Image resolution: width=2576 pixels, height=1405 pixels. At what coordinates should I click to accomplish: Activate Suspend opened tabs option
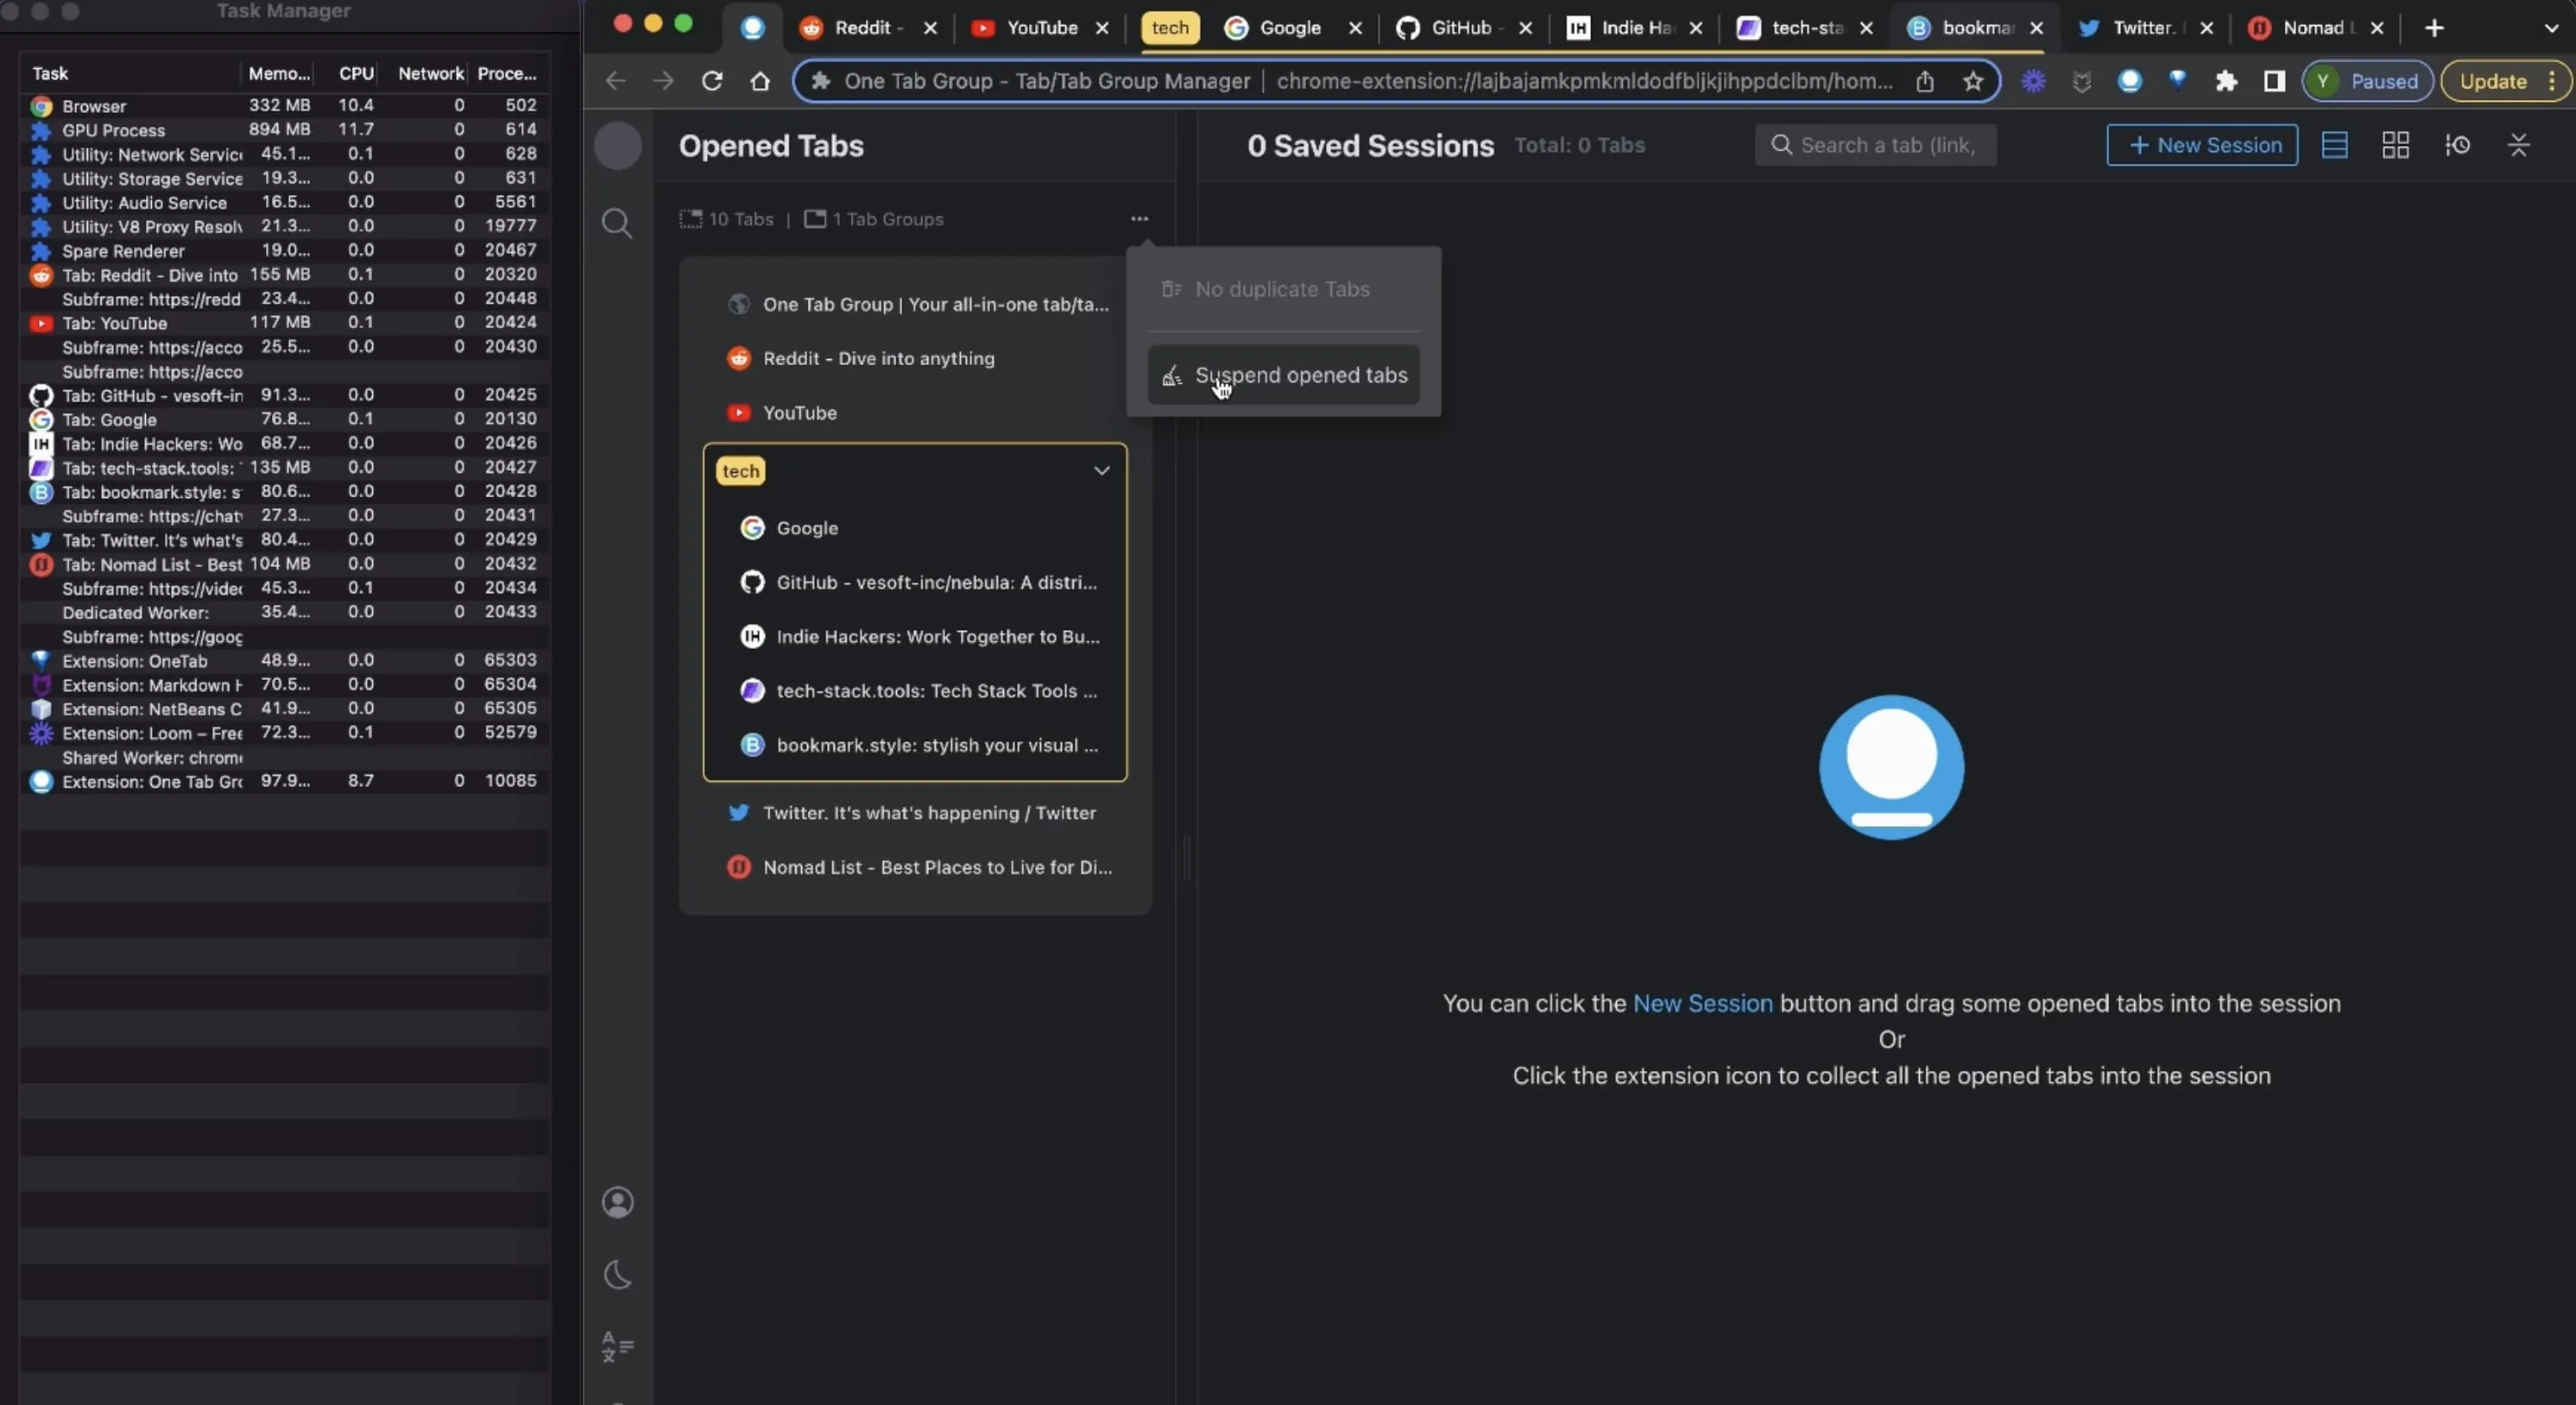point(1299,375)
